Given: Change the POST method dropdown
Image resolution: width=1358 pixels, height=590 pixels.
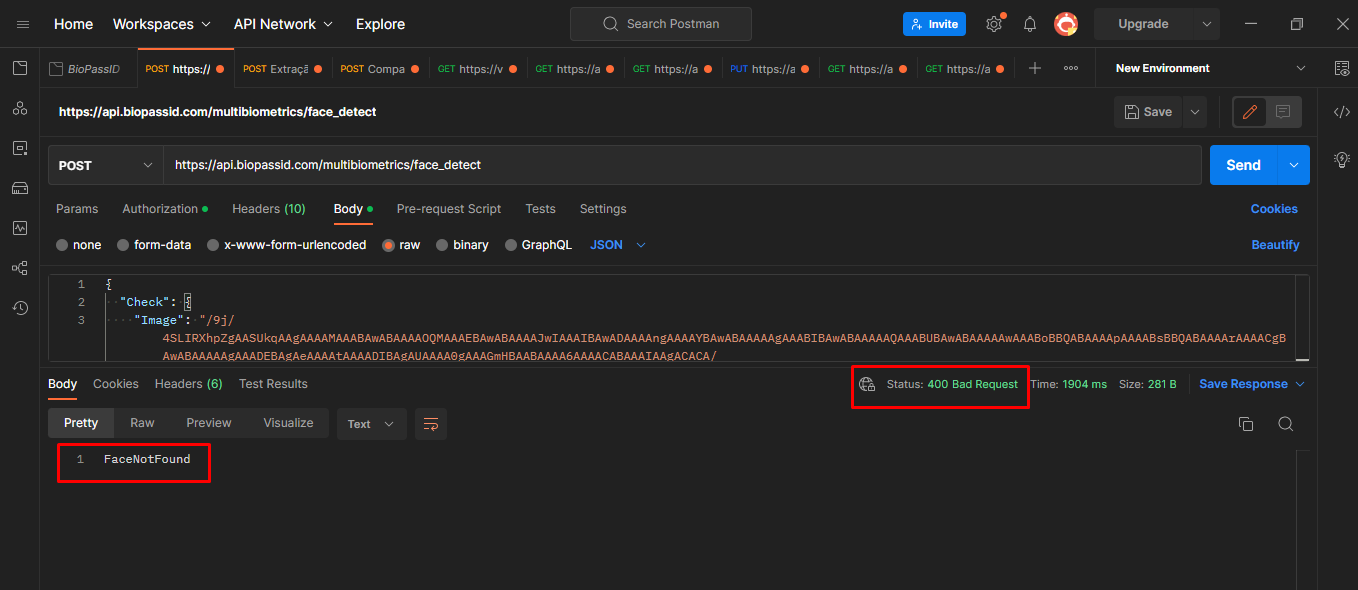Looking at the screenshot, I should [x=106, y=165].
